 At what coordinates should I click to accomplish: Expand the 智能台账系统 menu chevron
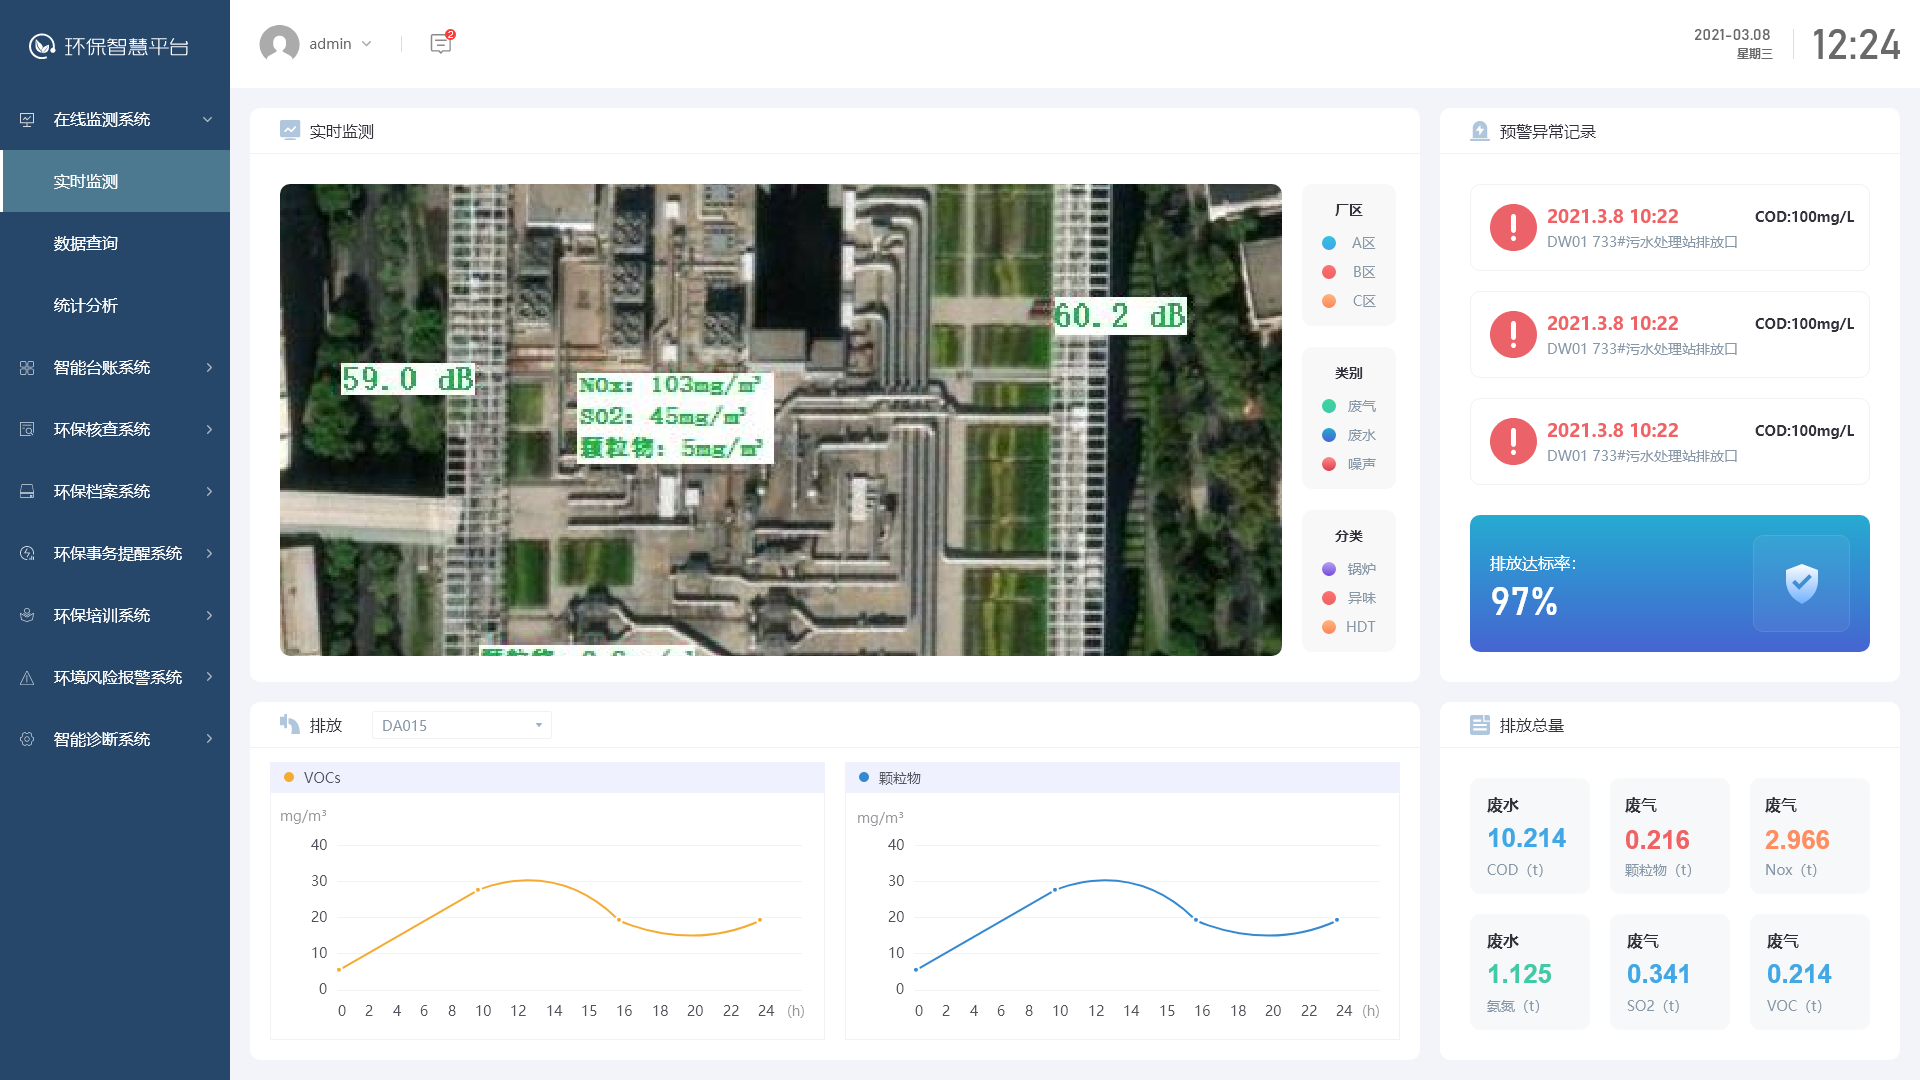209,367
